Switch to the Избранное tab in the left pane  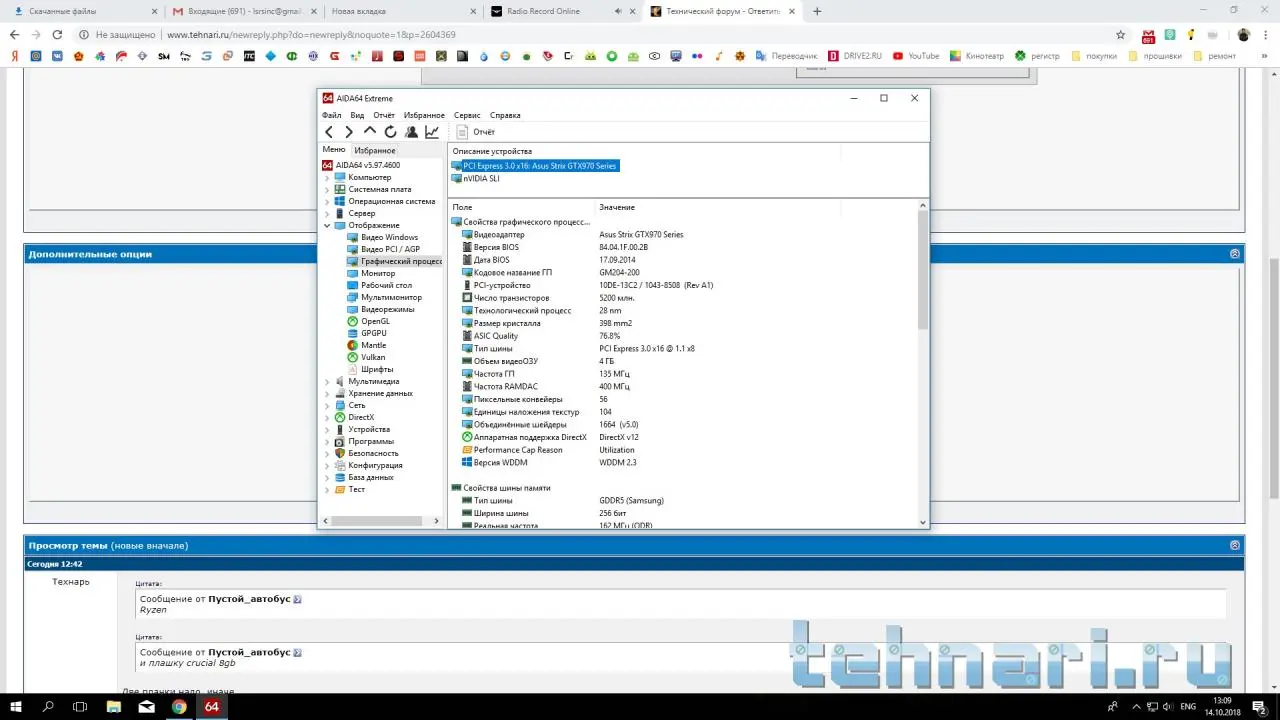click(375, 150)
